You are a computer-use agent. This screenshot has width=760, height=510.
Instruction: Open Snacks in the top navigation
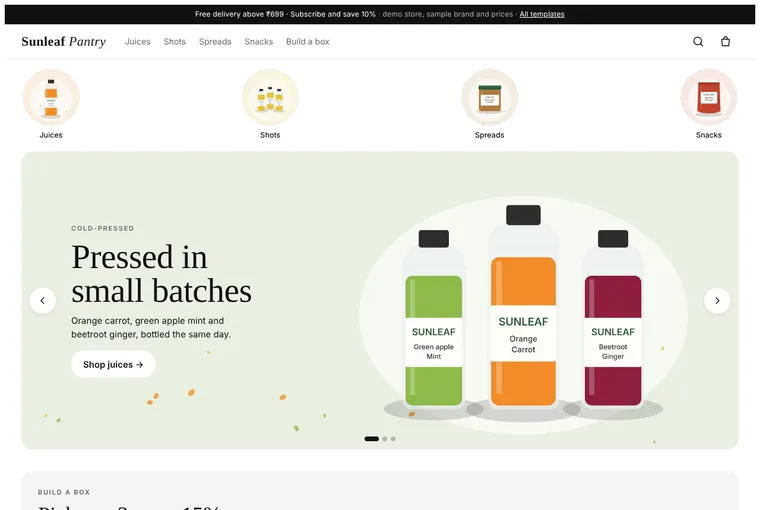point(259,42)
